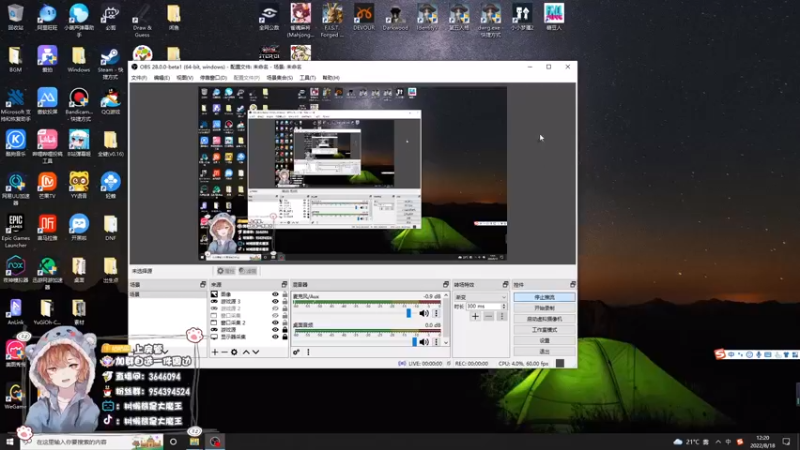
Task: Click 停止推流 button
Action: tap(544, 297)
